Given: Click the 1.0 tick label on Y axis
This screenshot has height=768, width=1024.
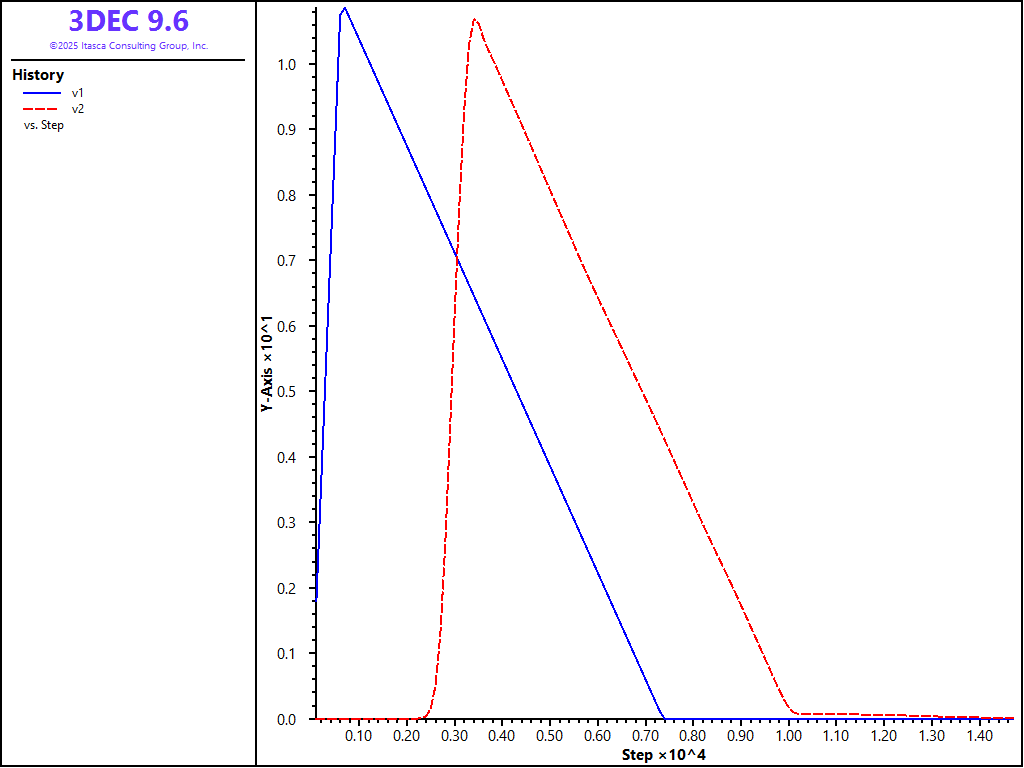Looking at the screenshot, I should click(x=289, y=64).
